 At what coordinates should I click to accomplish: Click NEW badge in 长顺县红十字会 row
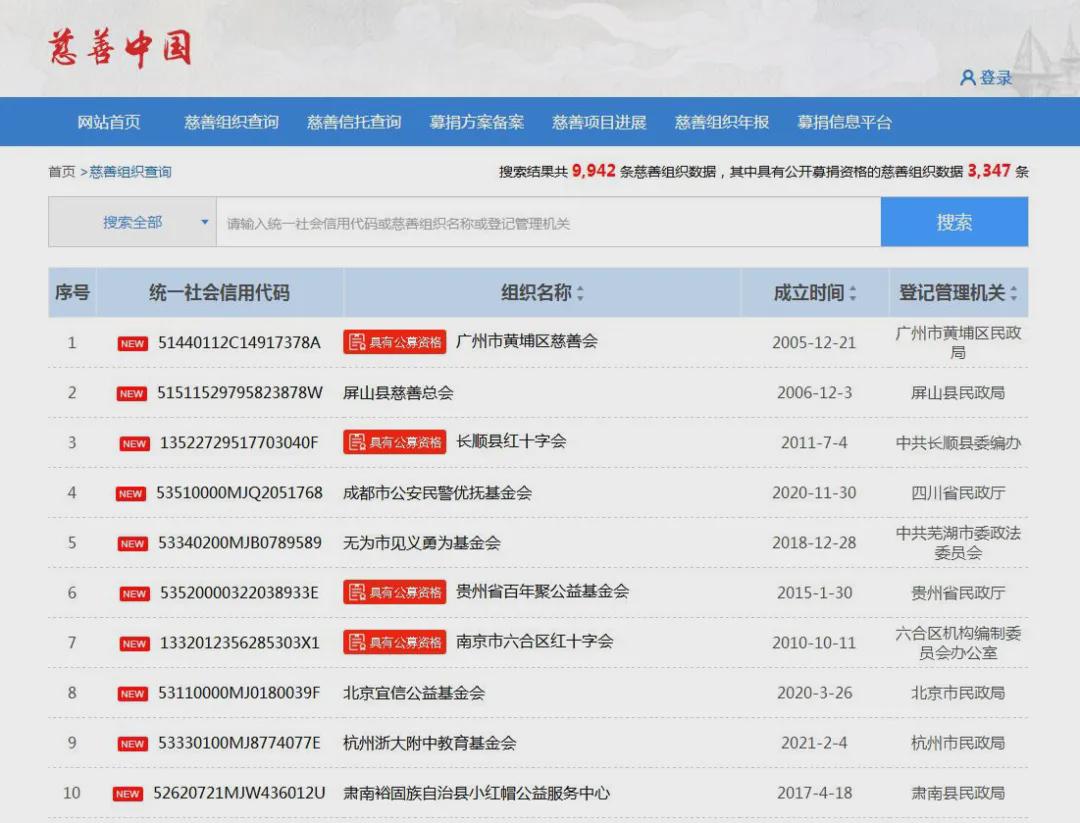134,444
